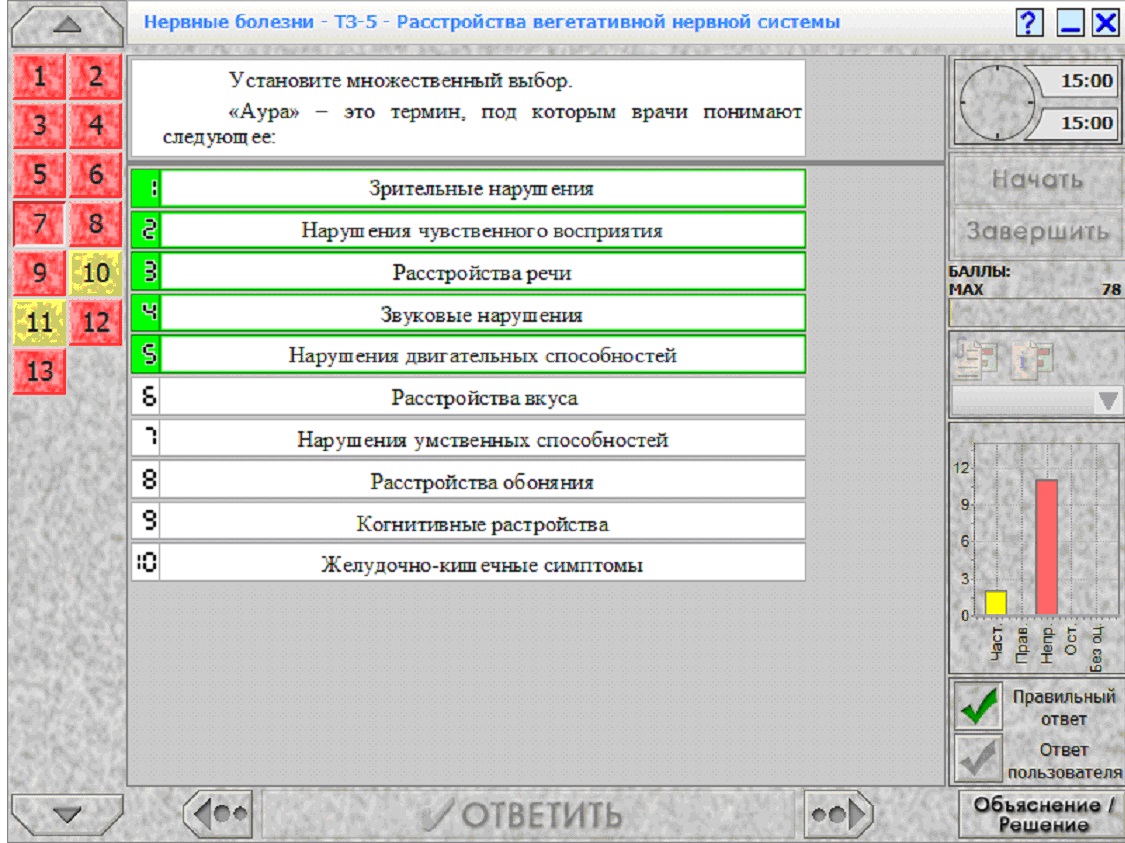
Task: Open Объяснение / Решение explanation button
Action: tap(1042, 814)
